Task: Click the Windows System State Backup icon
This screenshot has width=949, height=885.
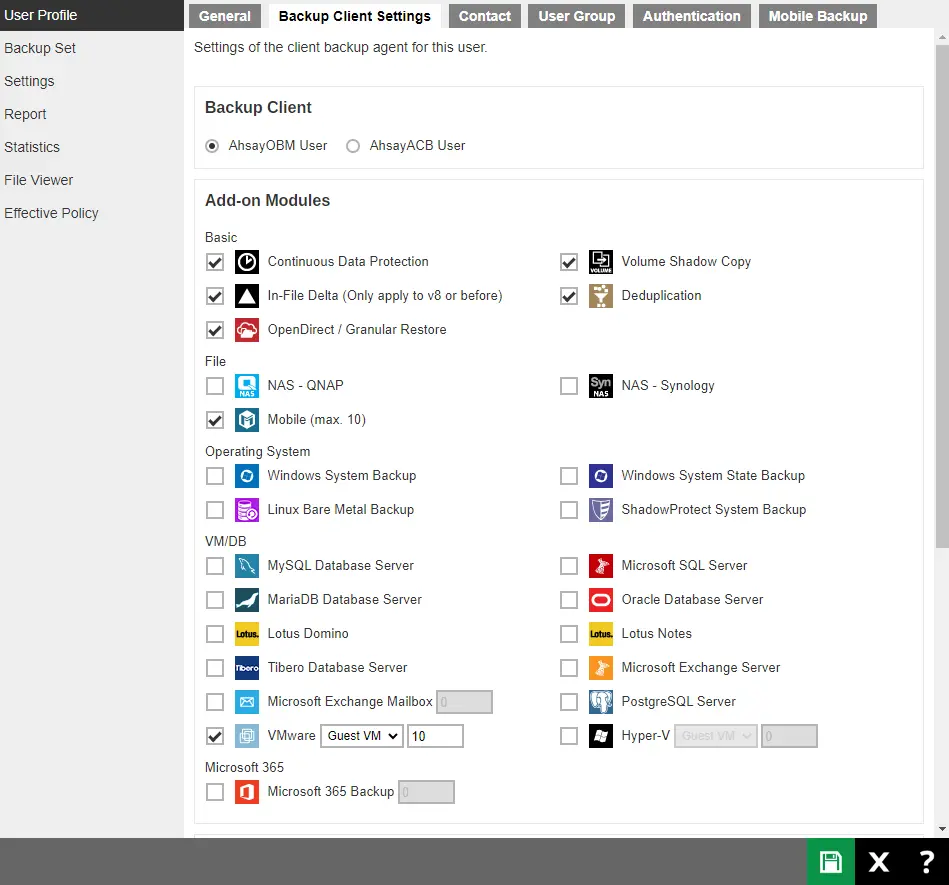Action: tap(600, 476)
